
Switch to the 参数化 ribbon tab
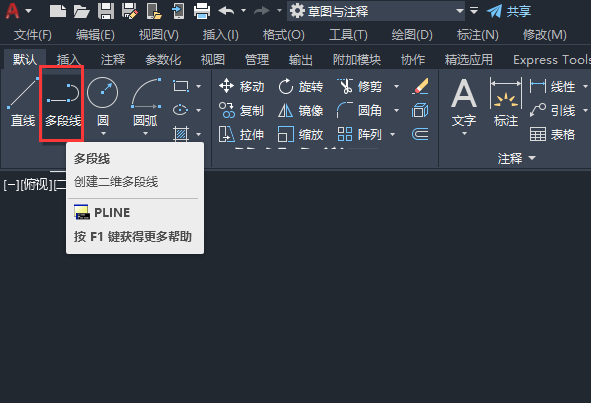[x=163, y=60]
